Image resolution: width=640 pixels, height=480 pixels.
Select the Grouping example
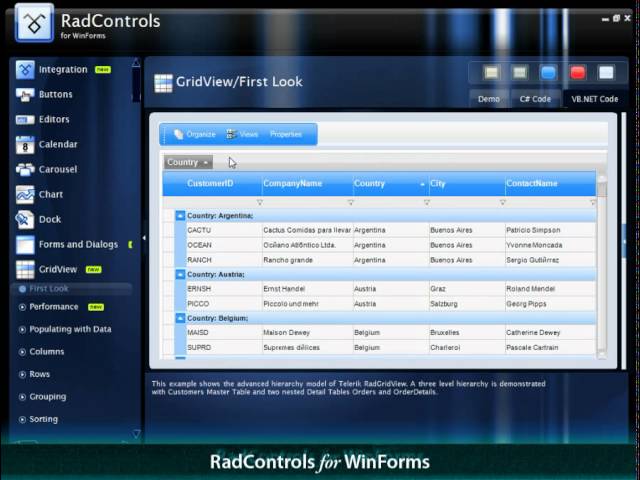pos(47,397)
